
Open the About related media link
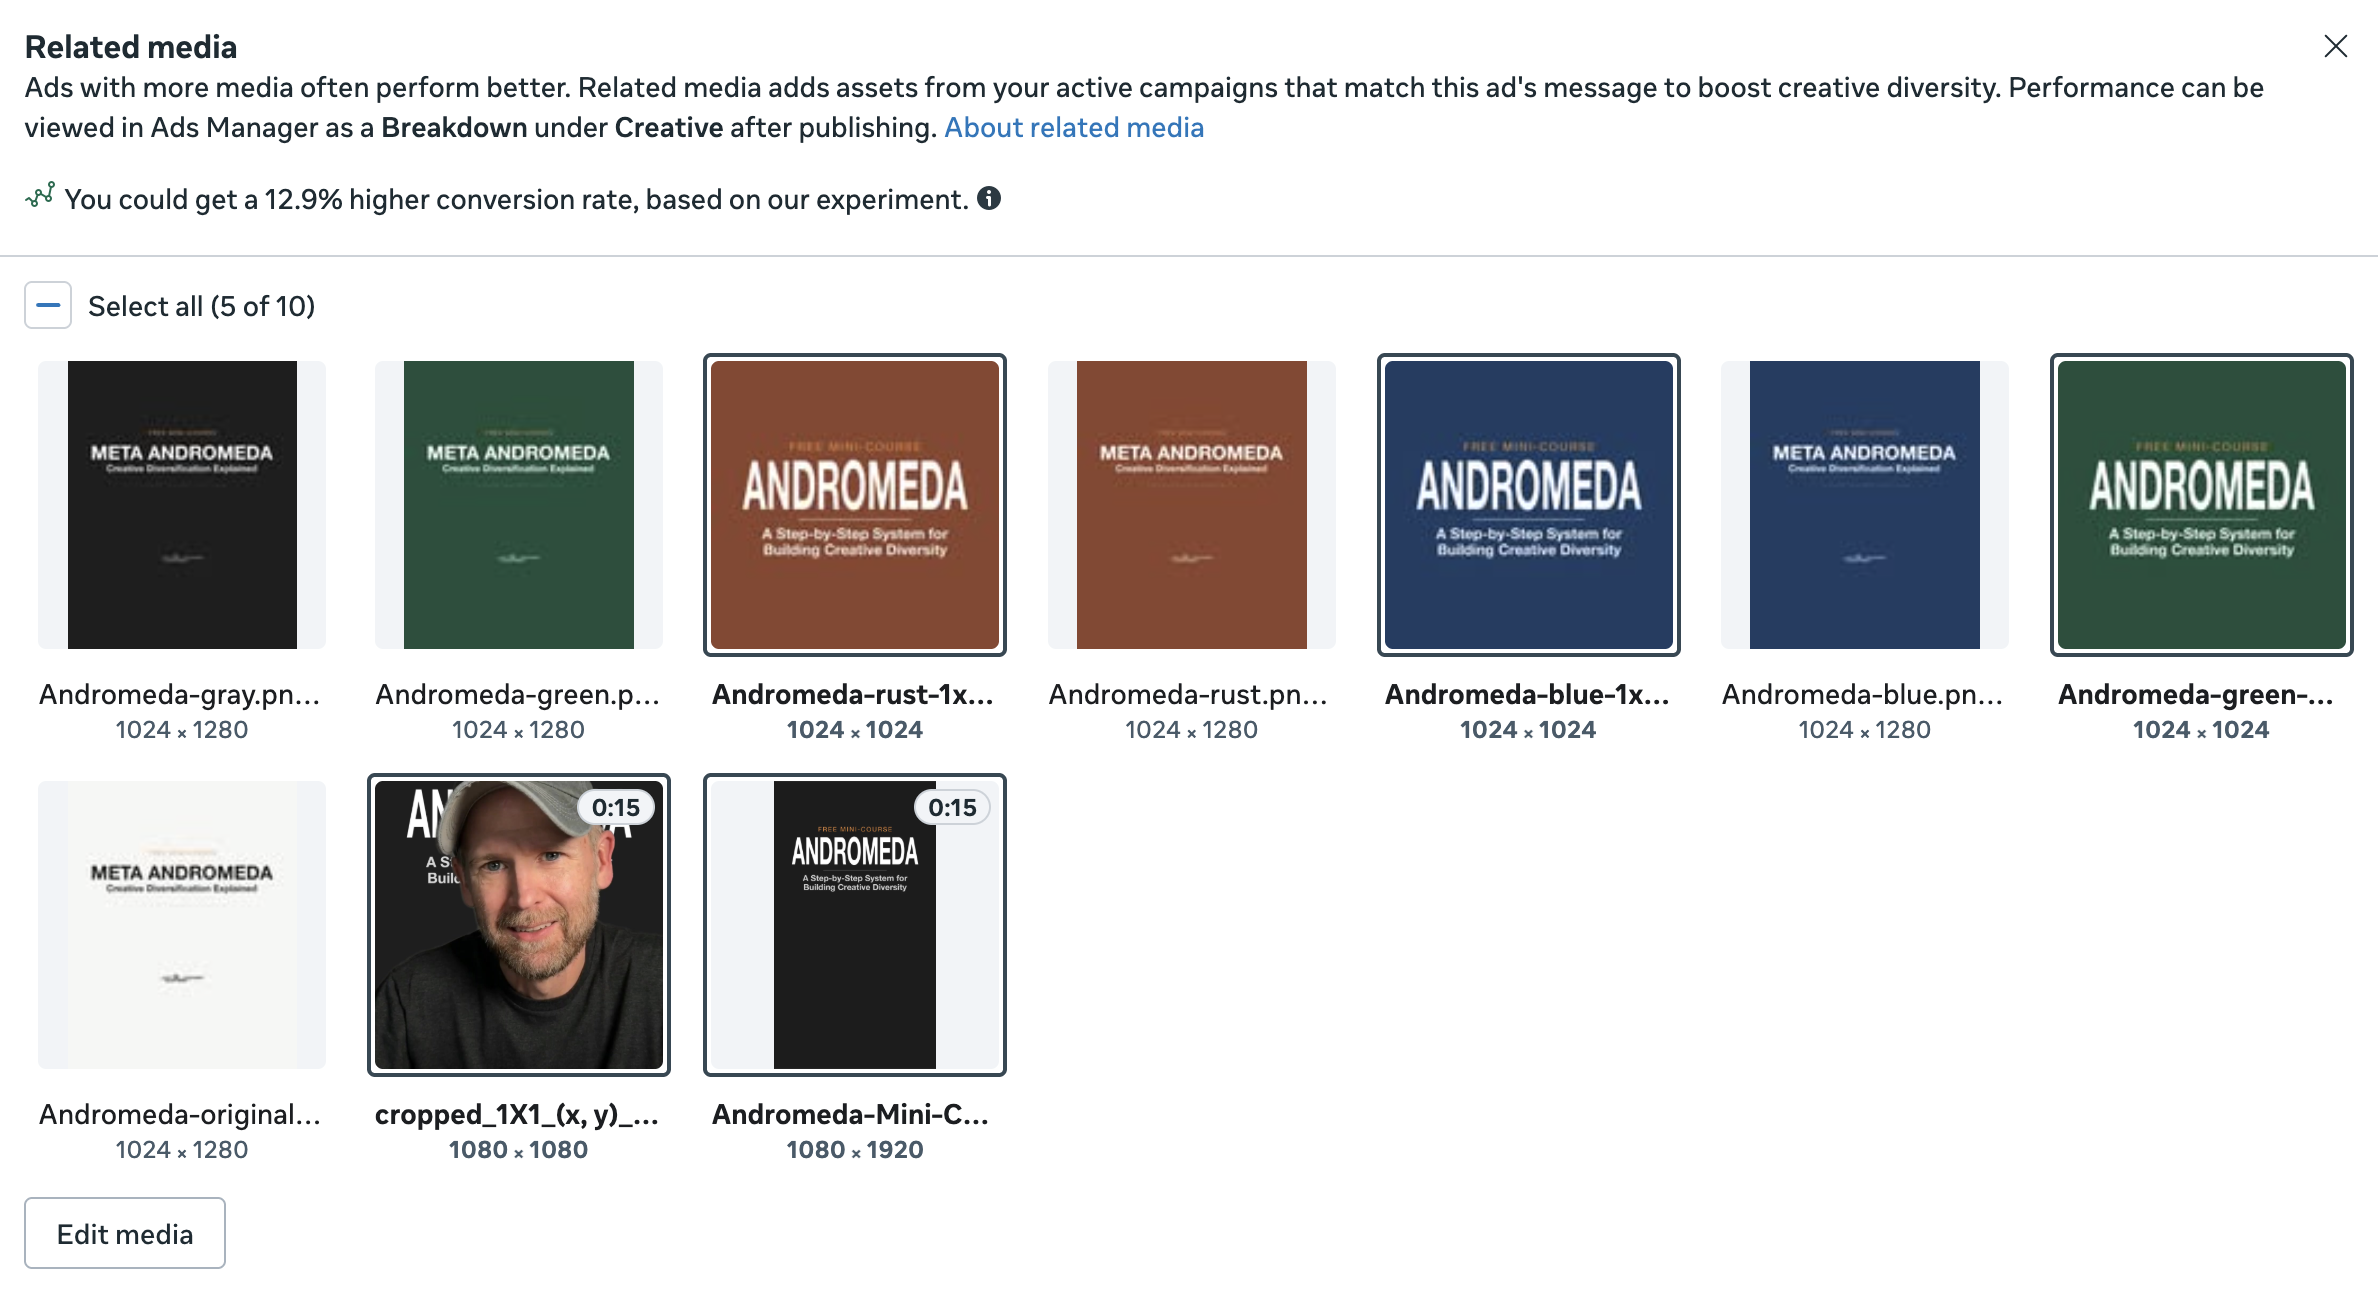(x=1073, y=127)
